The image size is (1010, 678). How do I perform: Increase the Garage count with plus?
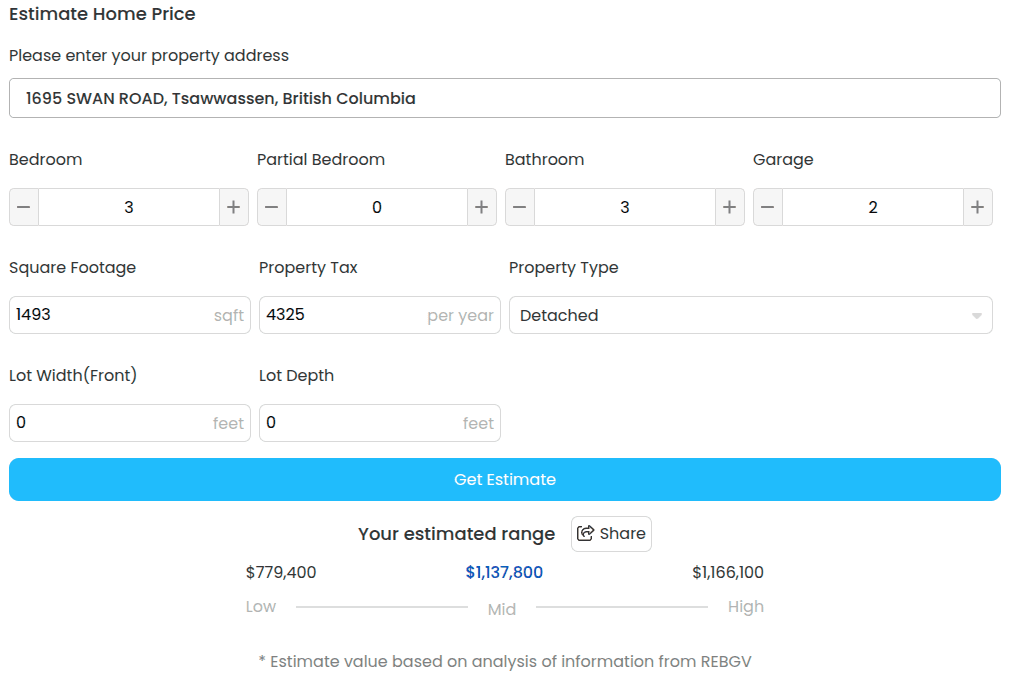[978, 207]
